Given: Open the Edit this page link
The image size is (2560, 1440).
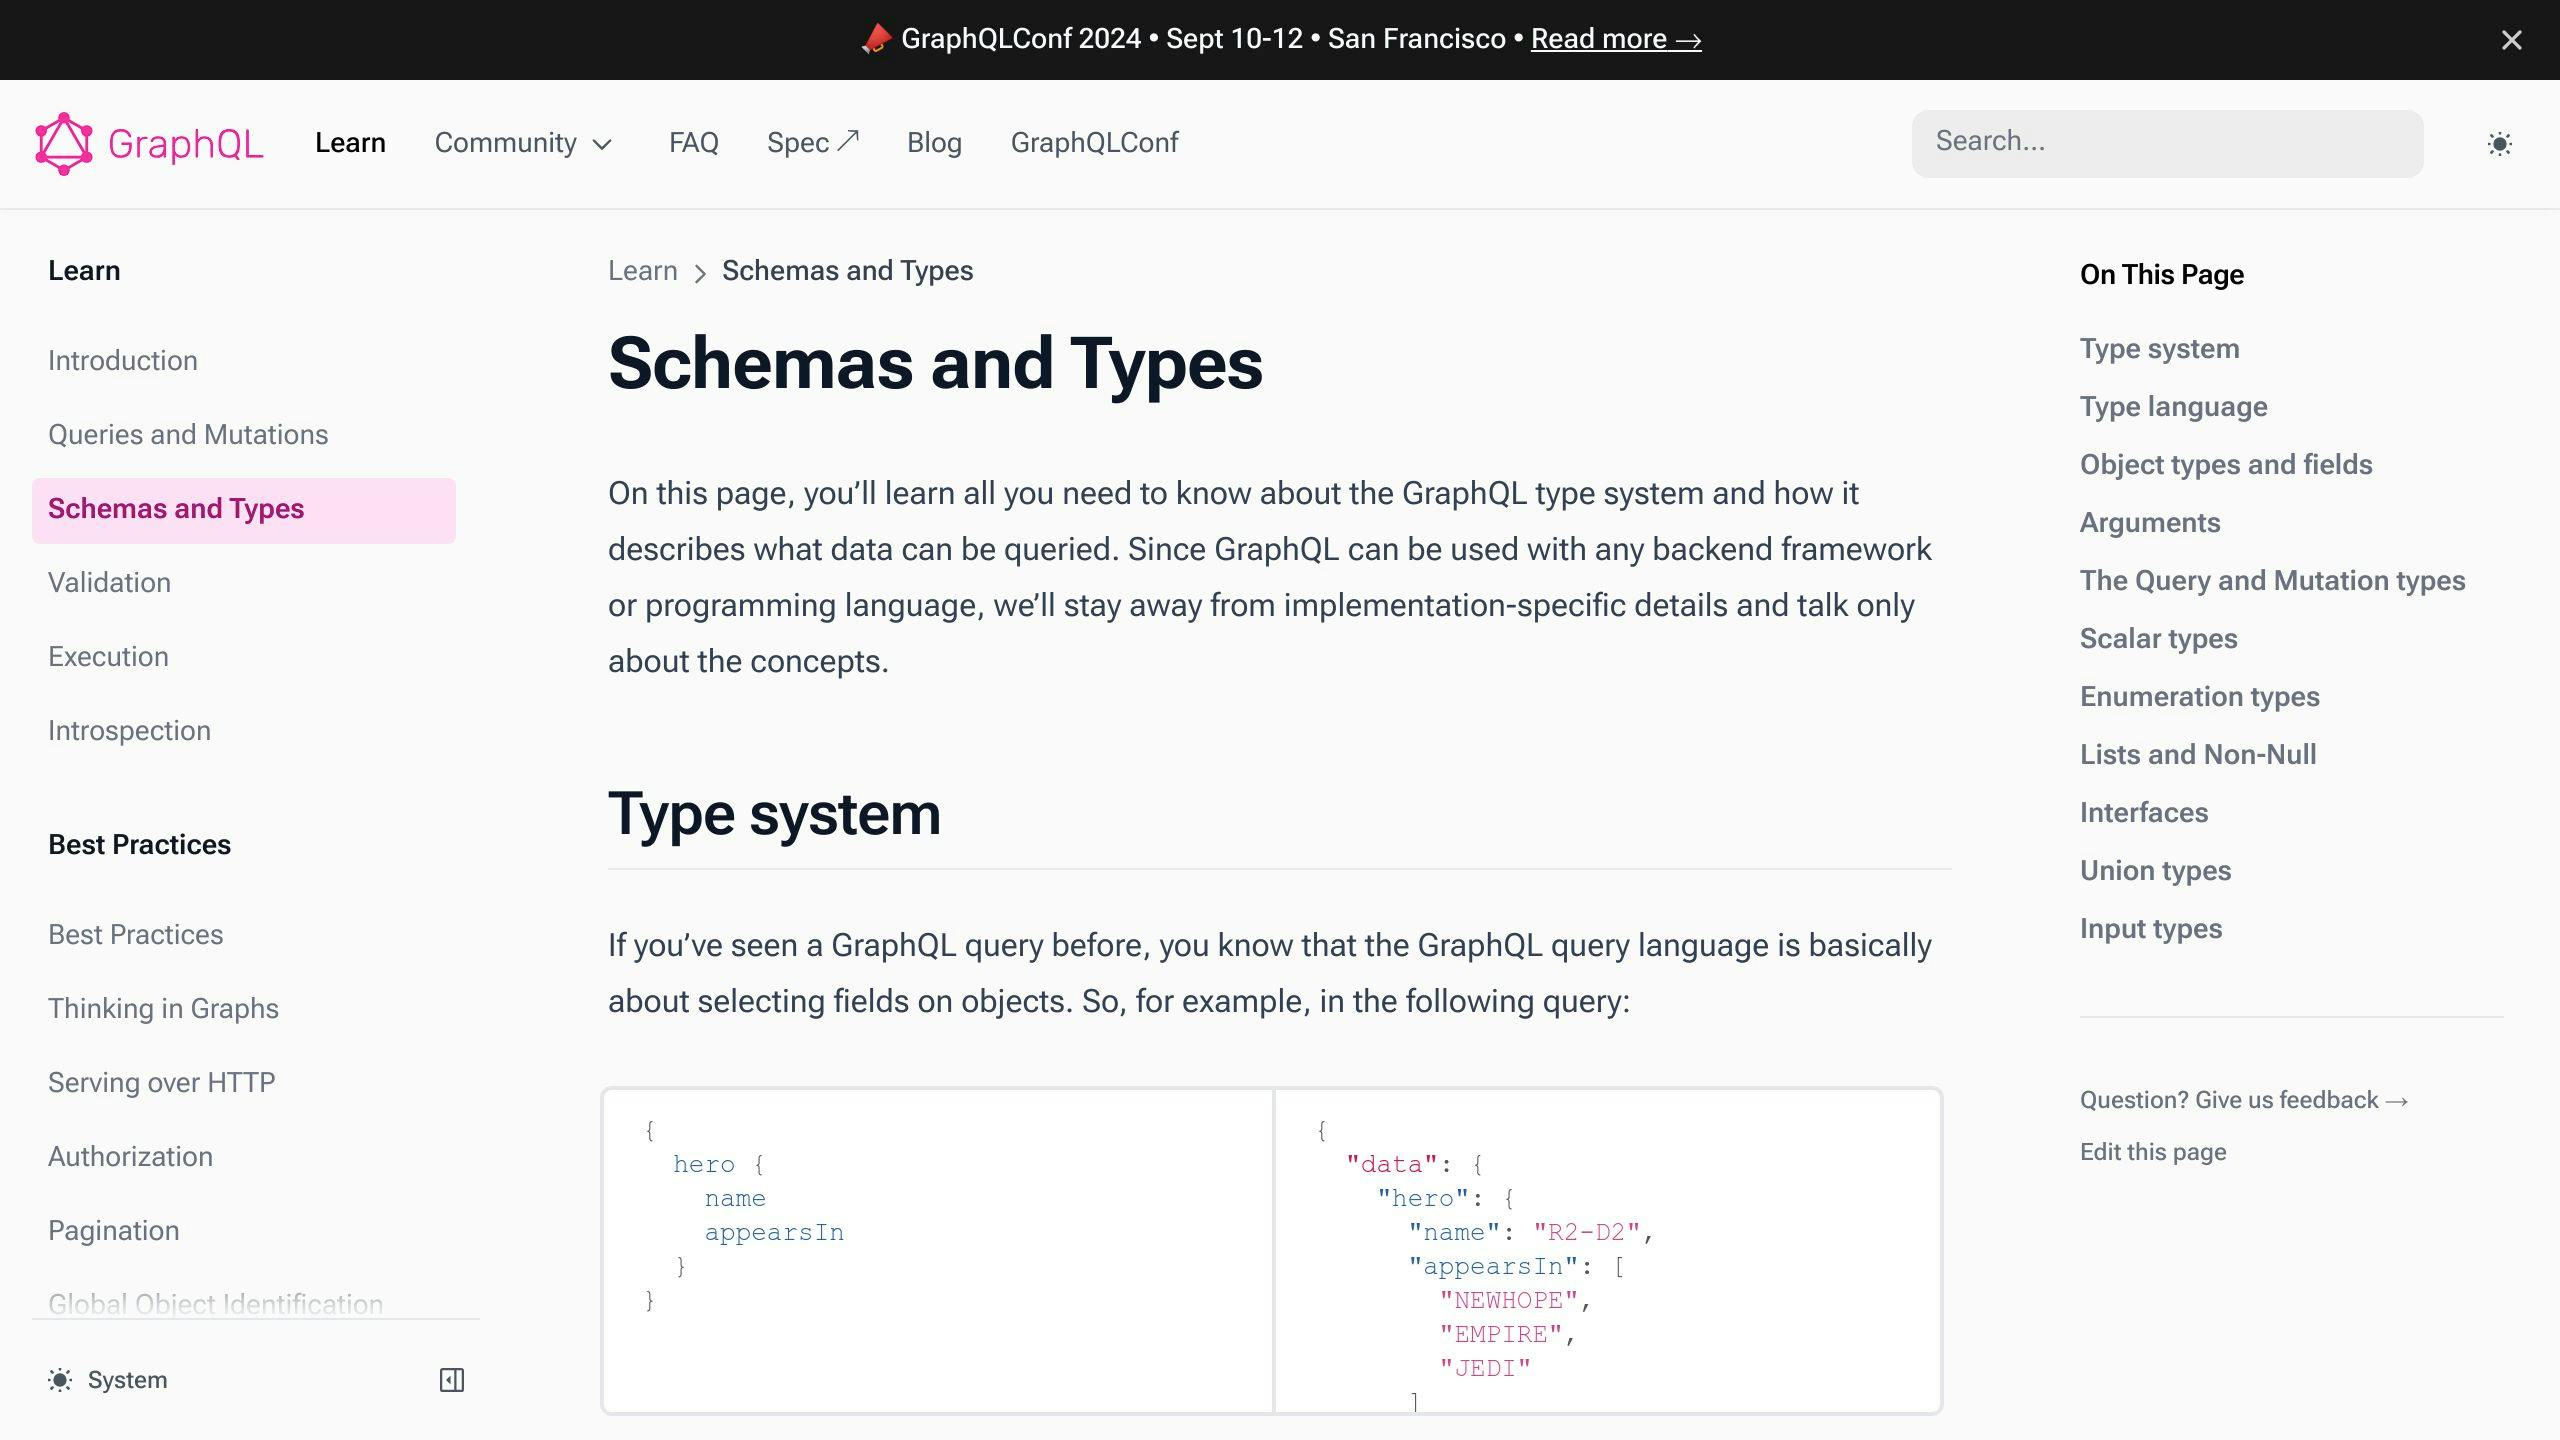Looking at the screenshot, I should click(x=2152, y=1151).
